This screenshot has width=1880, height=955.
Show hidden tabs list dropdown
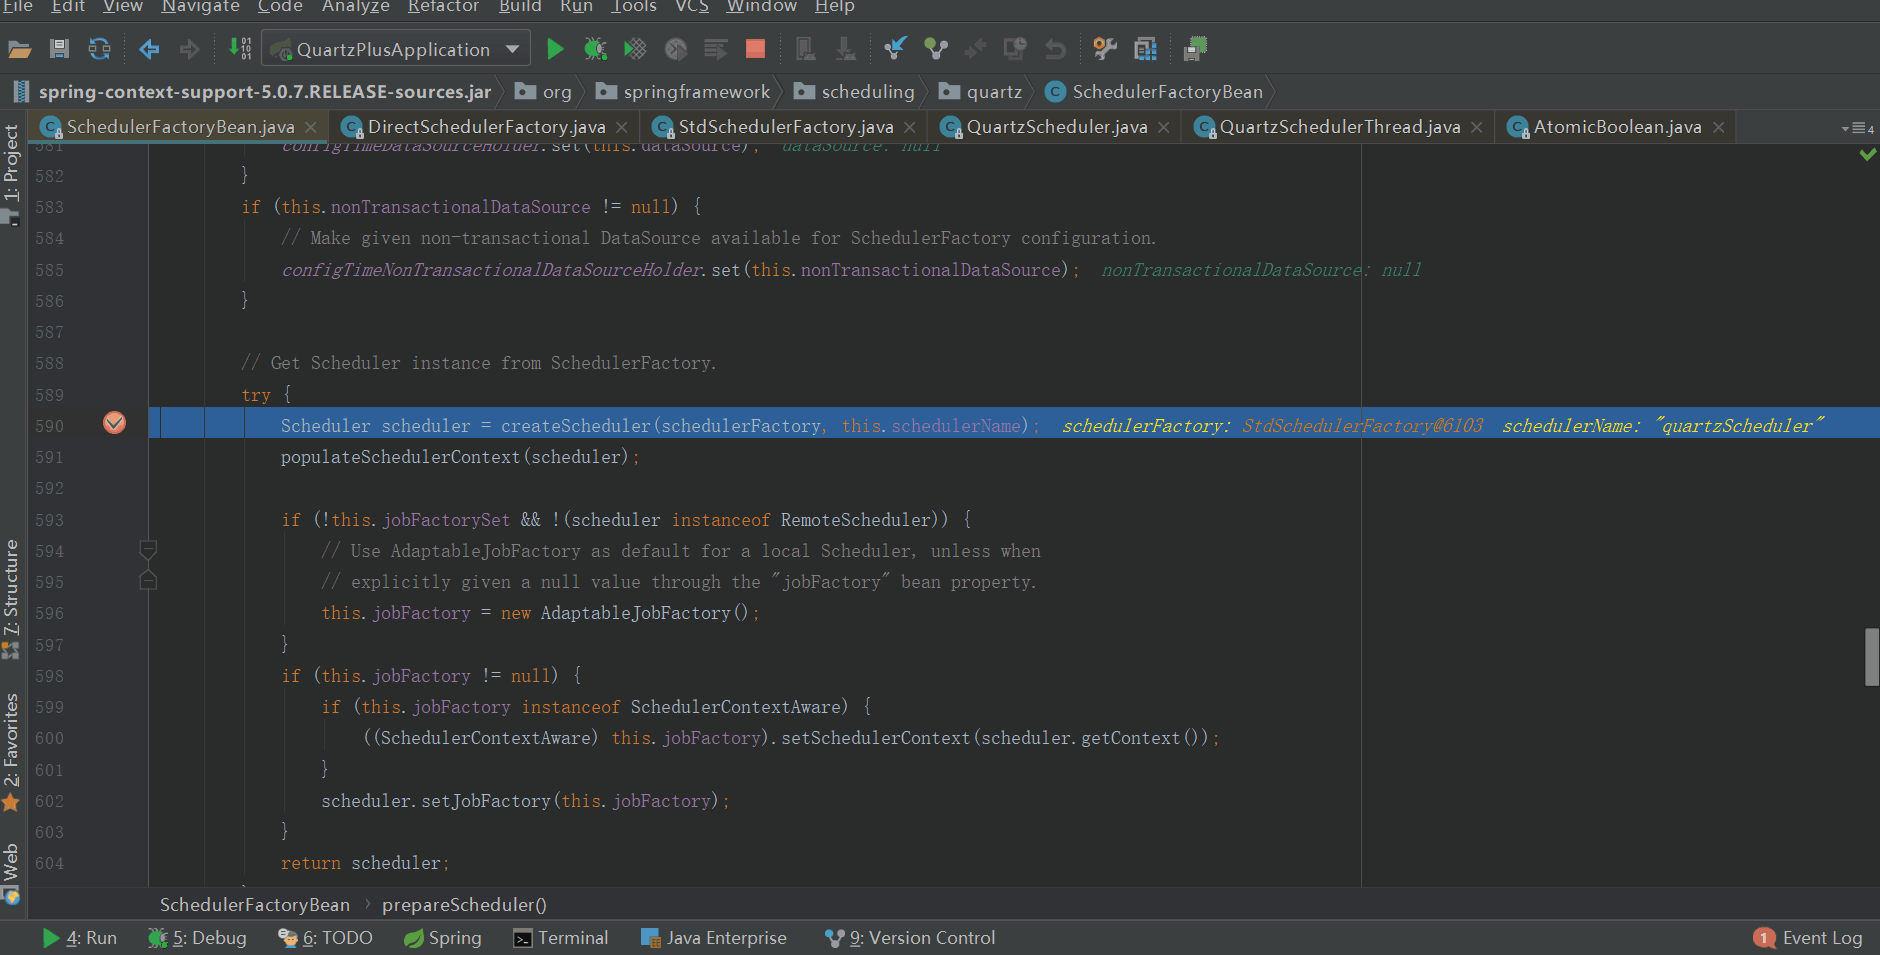click(1858, 128)
